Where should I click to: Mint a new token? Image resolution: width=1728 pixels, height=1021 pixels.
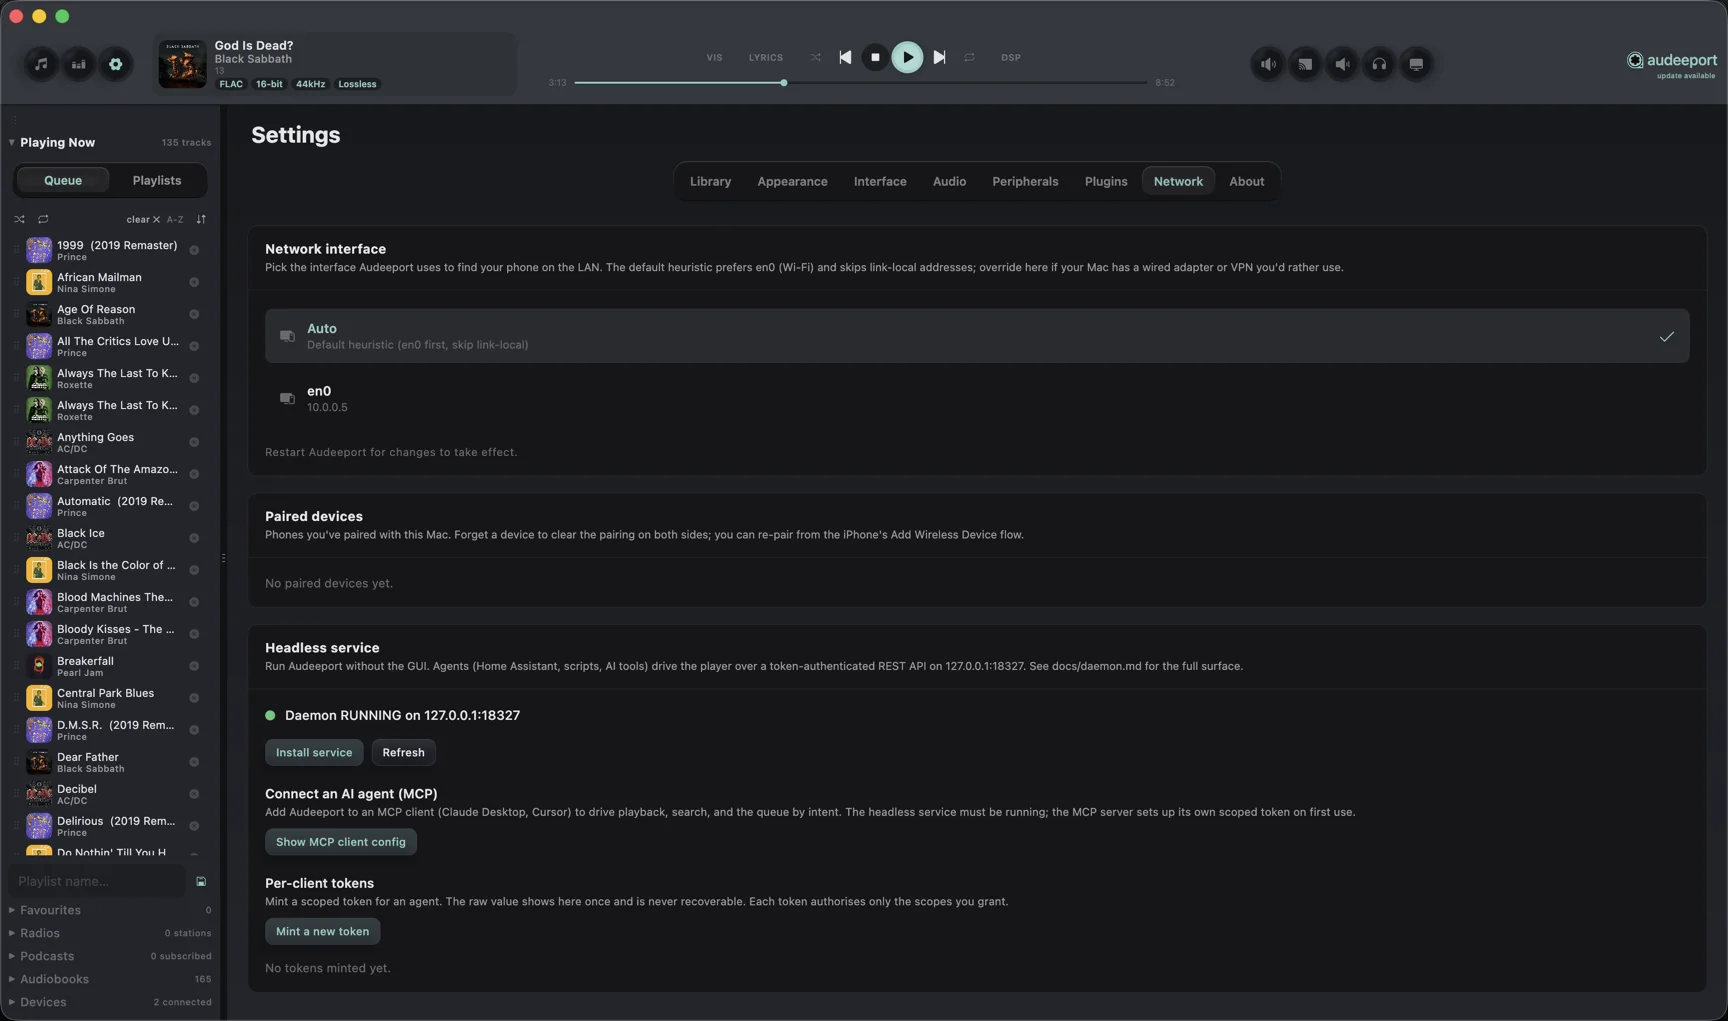click(x=322, y=931)
